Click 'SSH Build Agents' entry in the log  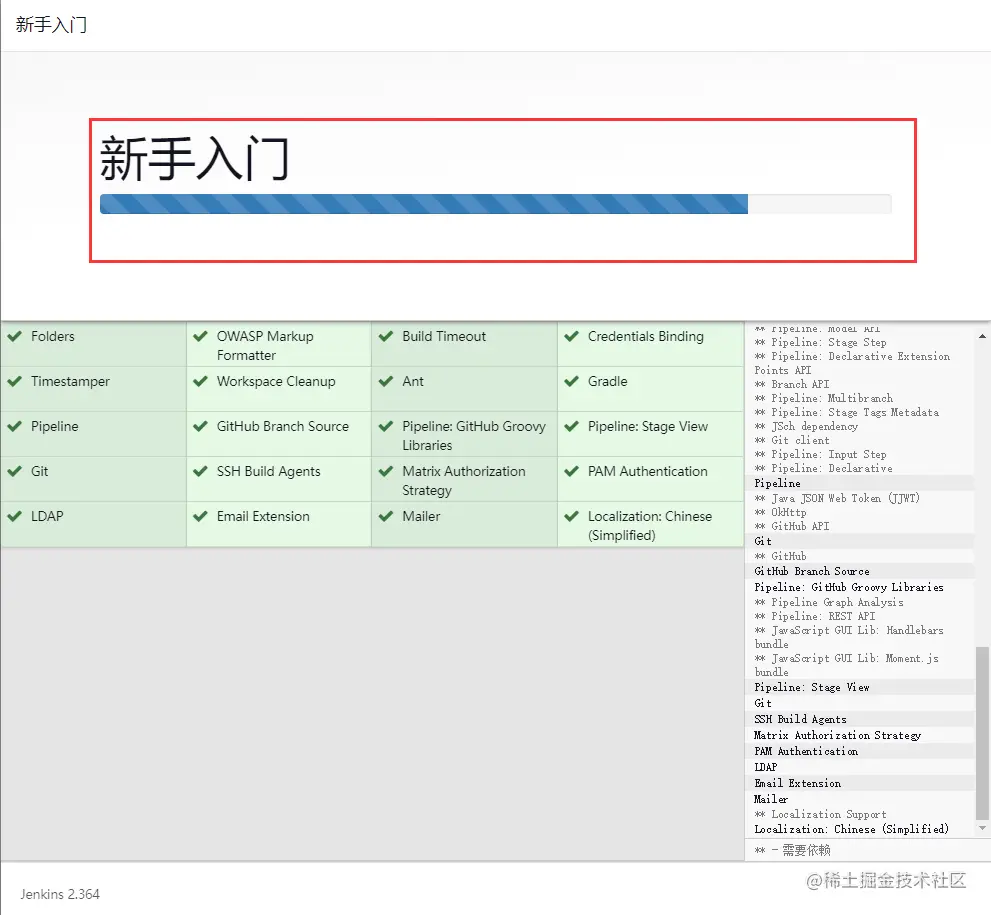800,719
